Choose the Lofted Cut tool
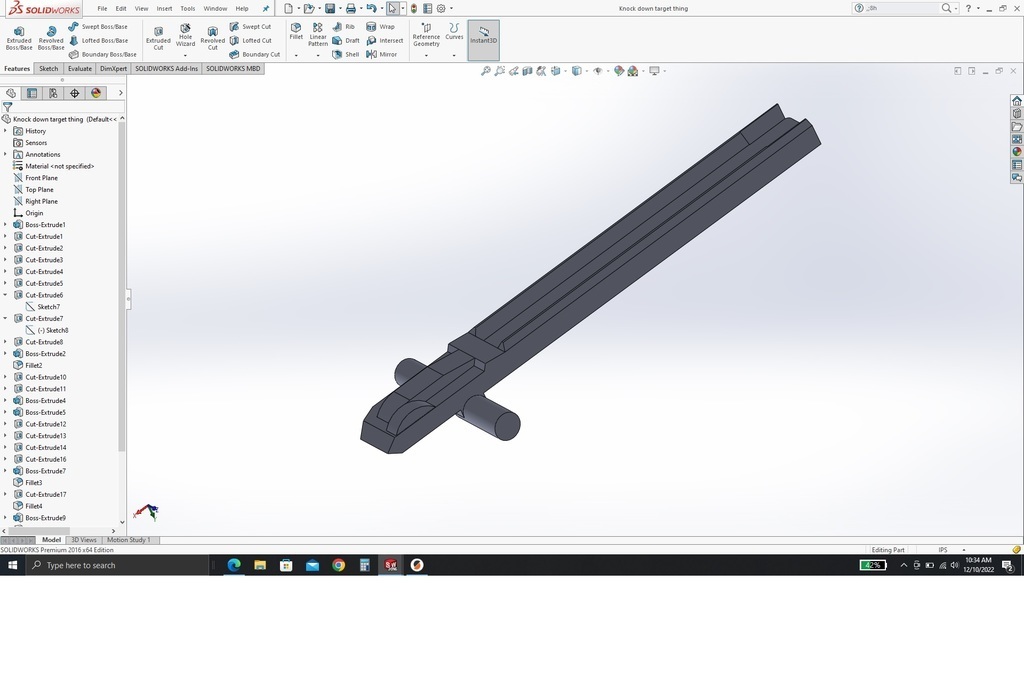Screen dimensions: 1024x678 pos(250,40)
